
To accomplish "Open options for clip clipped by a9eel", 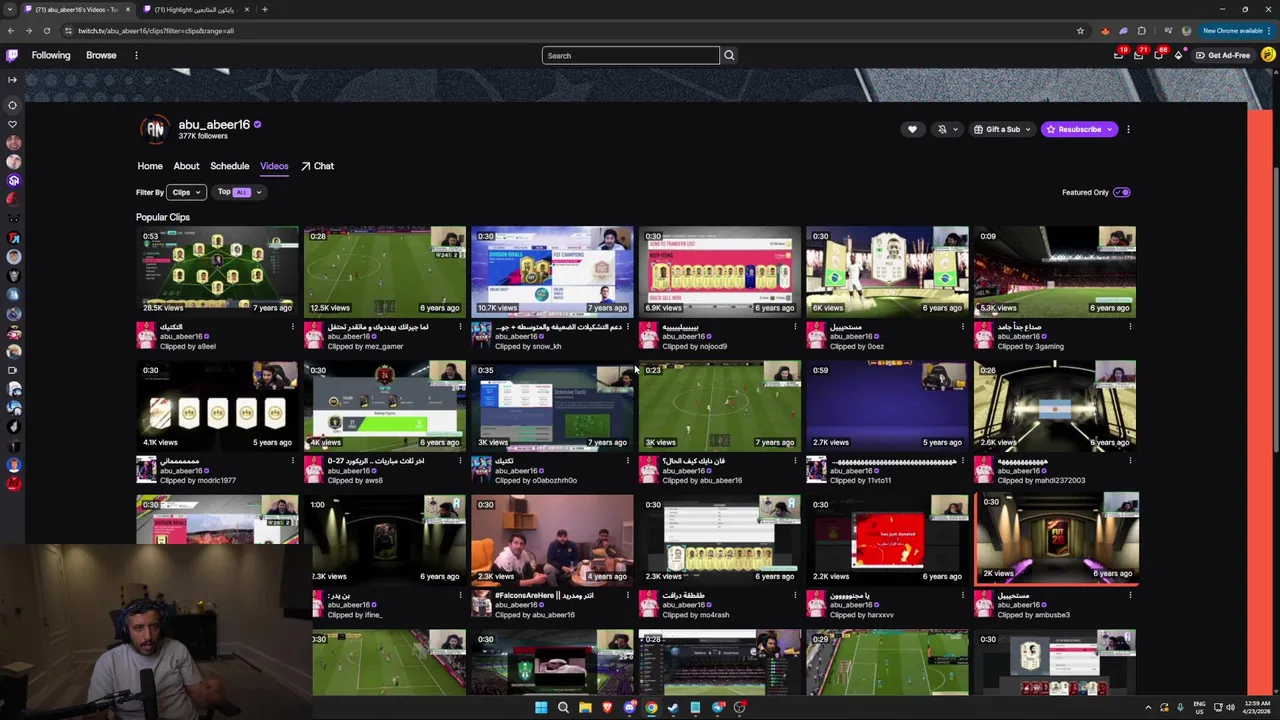I will pos(293,327).
